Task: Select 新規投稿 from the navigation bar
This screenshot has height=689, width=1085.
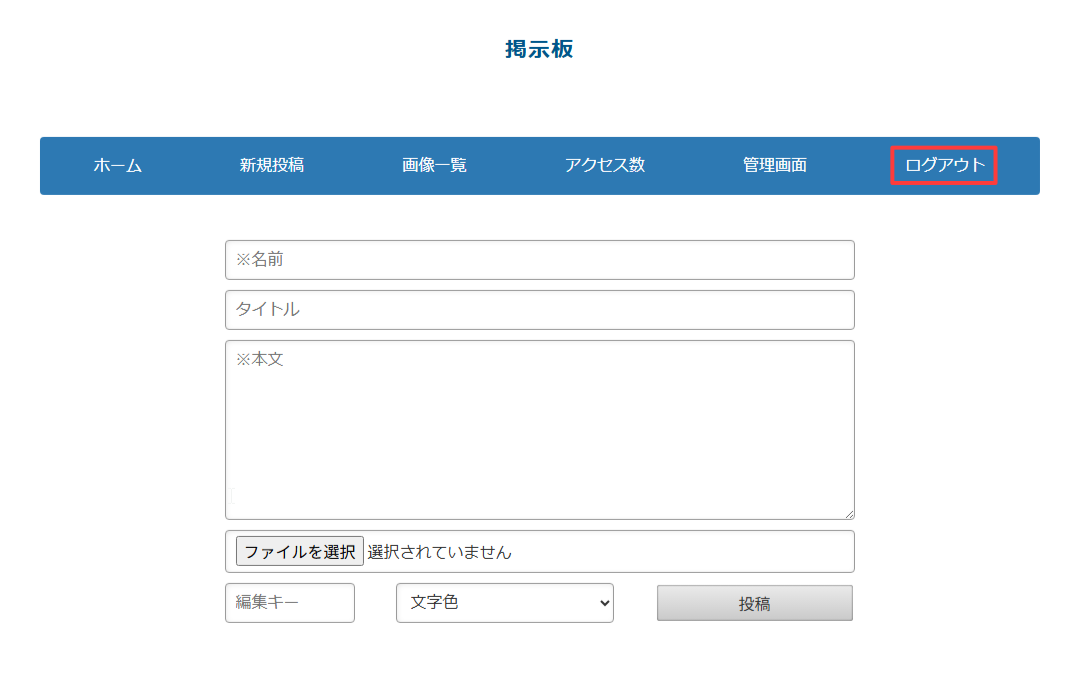Action: [271, 165]
